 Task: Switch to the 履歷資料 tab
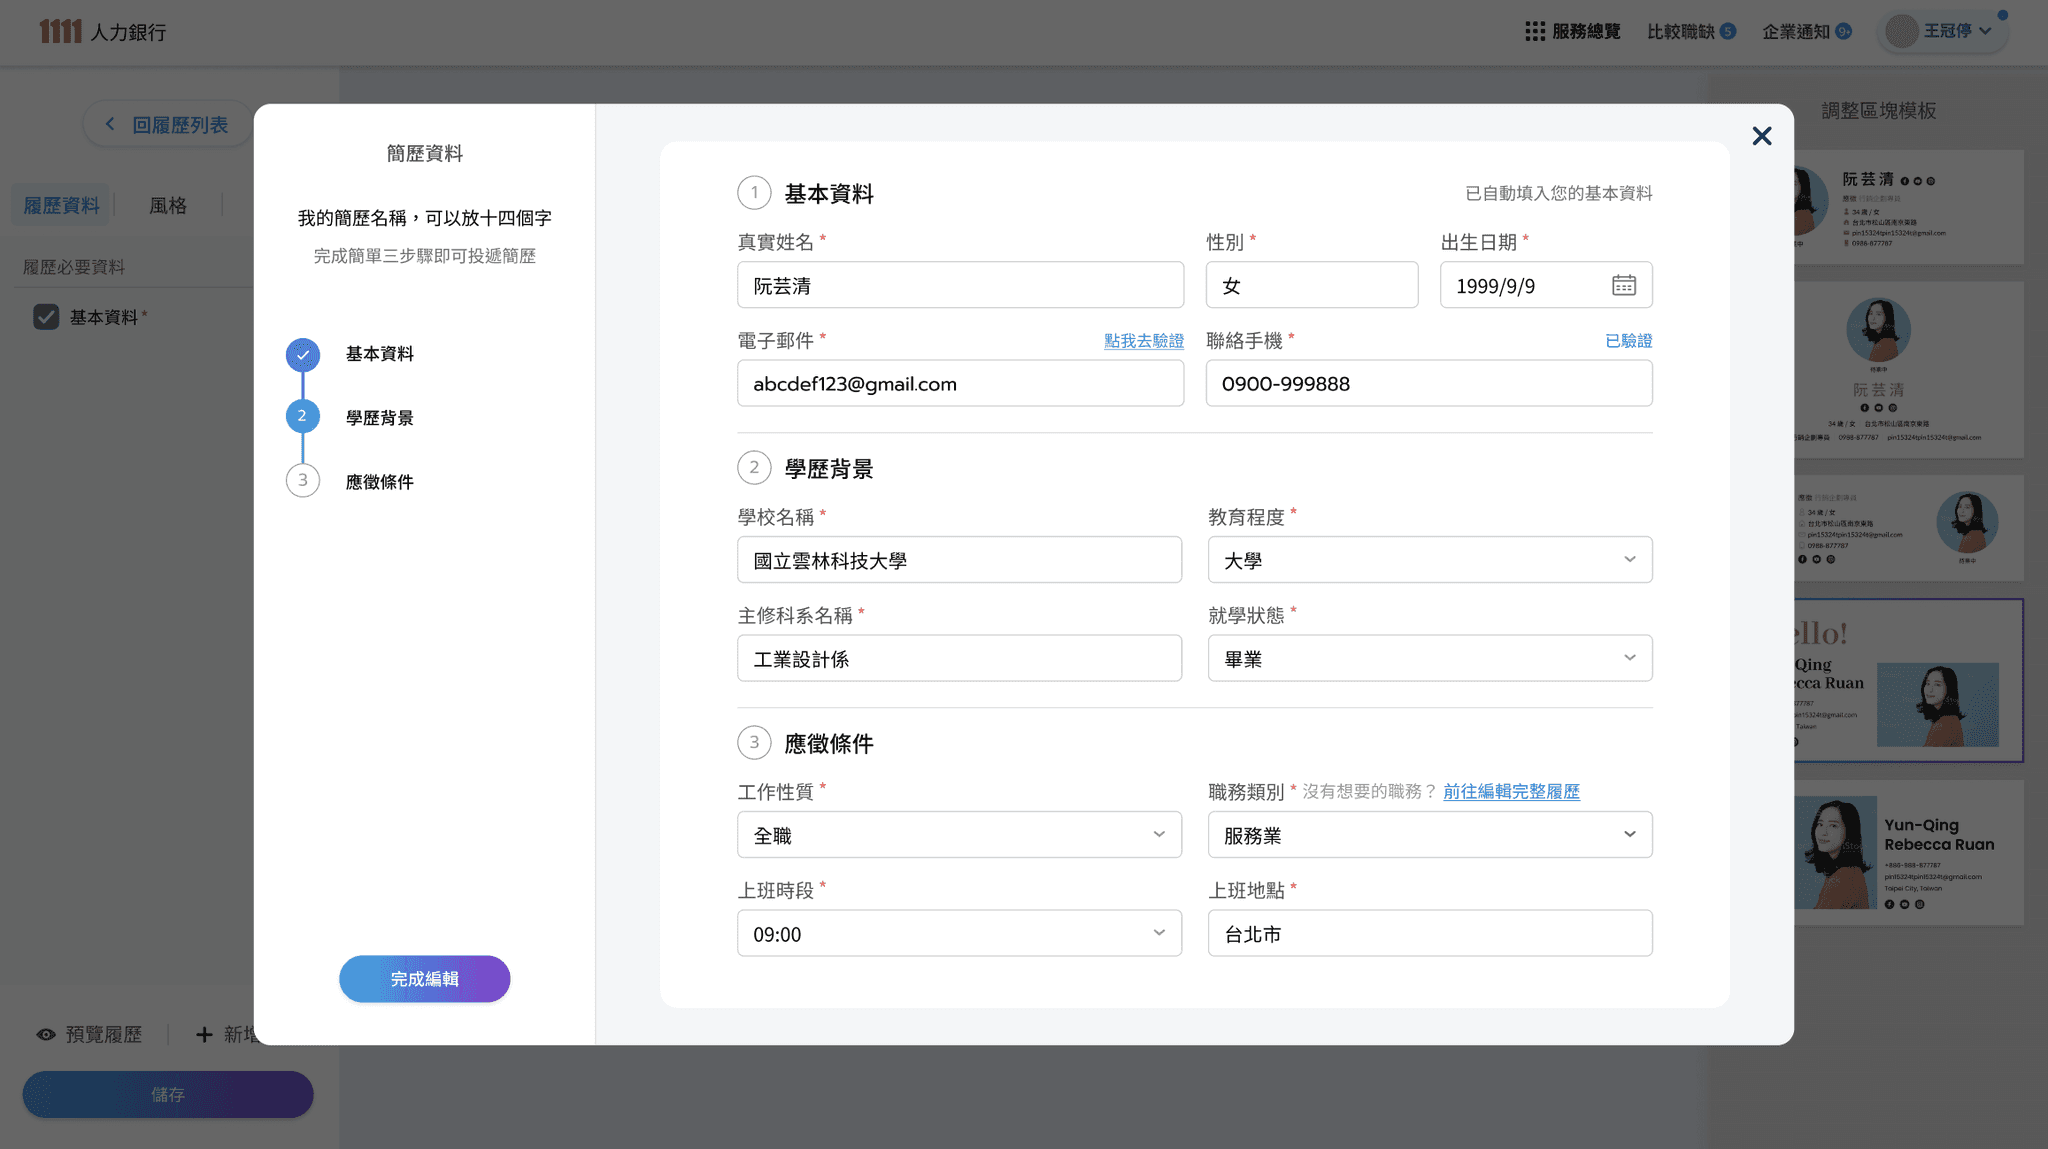(62, 205)
